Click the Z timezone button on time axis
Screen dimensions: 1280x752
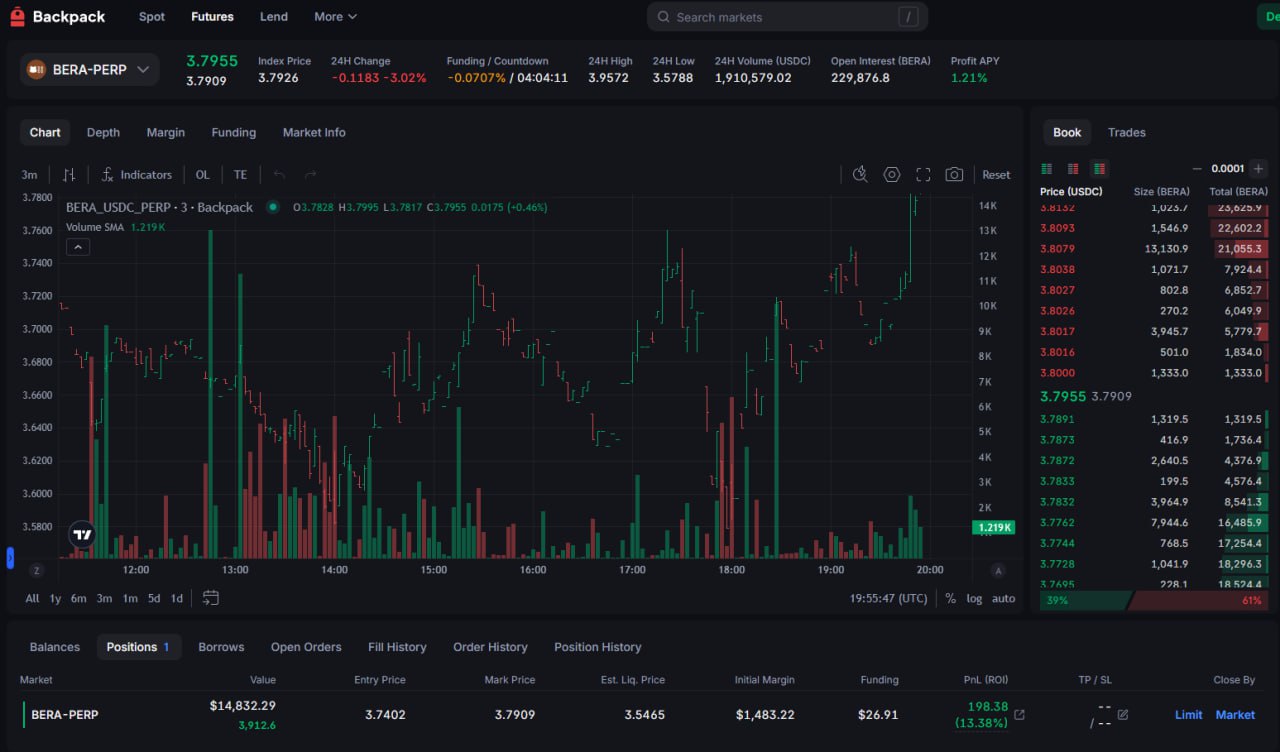[37, 570]
